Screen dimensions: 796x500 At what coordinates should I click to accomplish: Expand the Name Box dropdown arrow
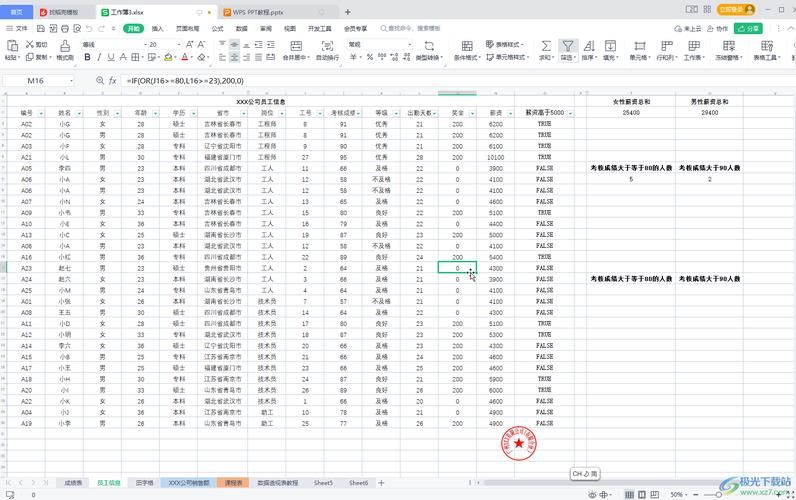coord(72,81)
